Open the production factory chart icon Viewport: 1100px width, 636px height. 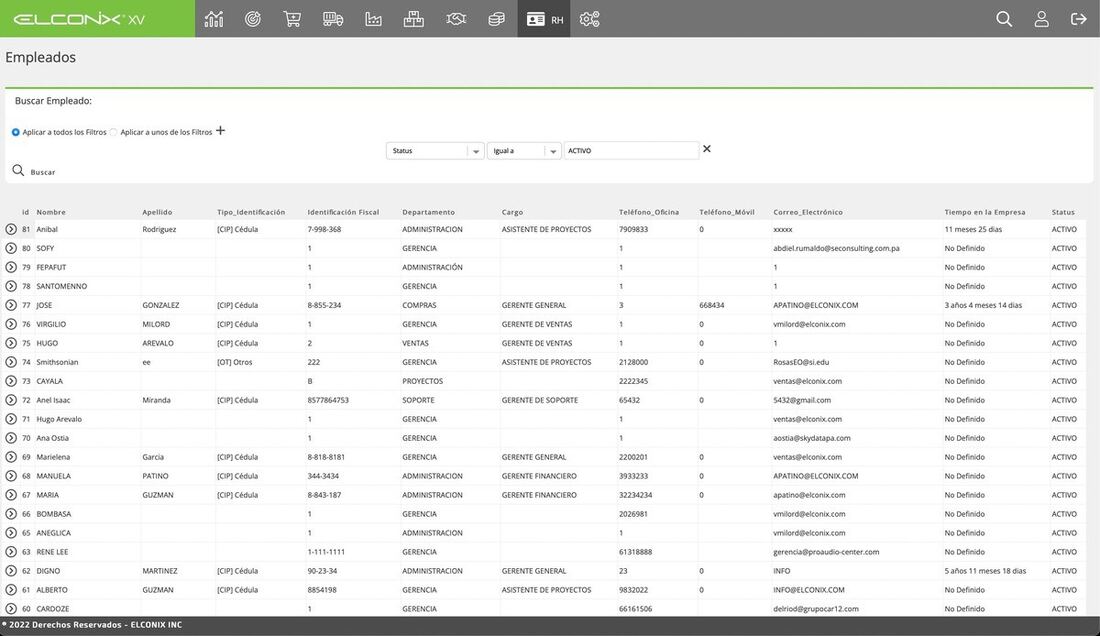[373, 19]
